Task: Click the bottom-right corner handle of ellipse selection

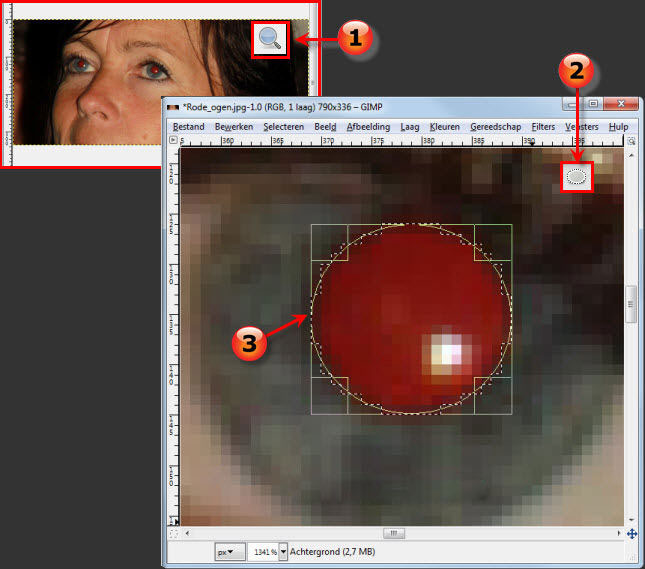Action: (493, 396)
